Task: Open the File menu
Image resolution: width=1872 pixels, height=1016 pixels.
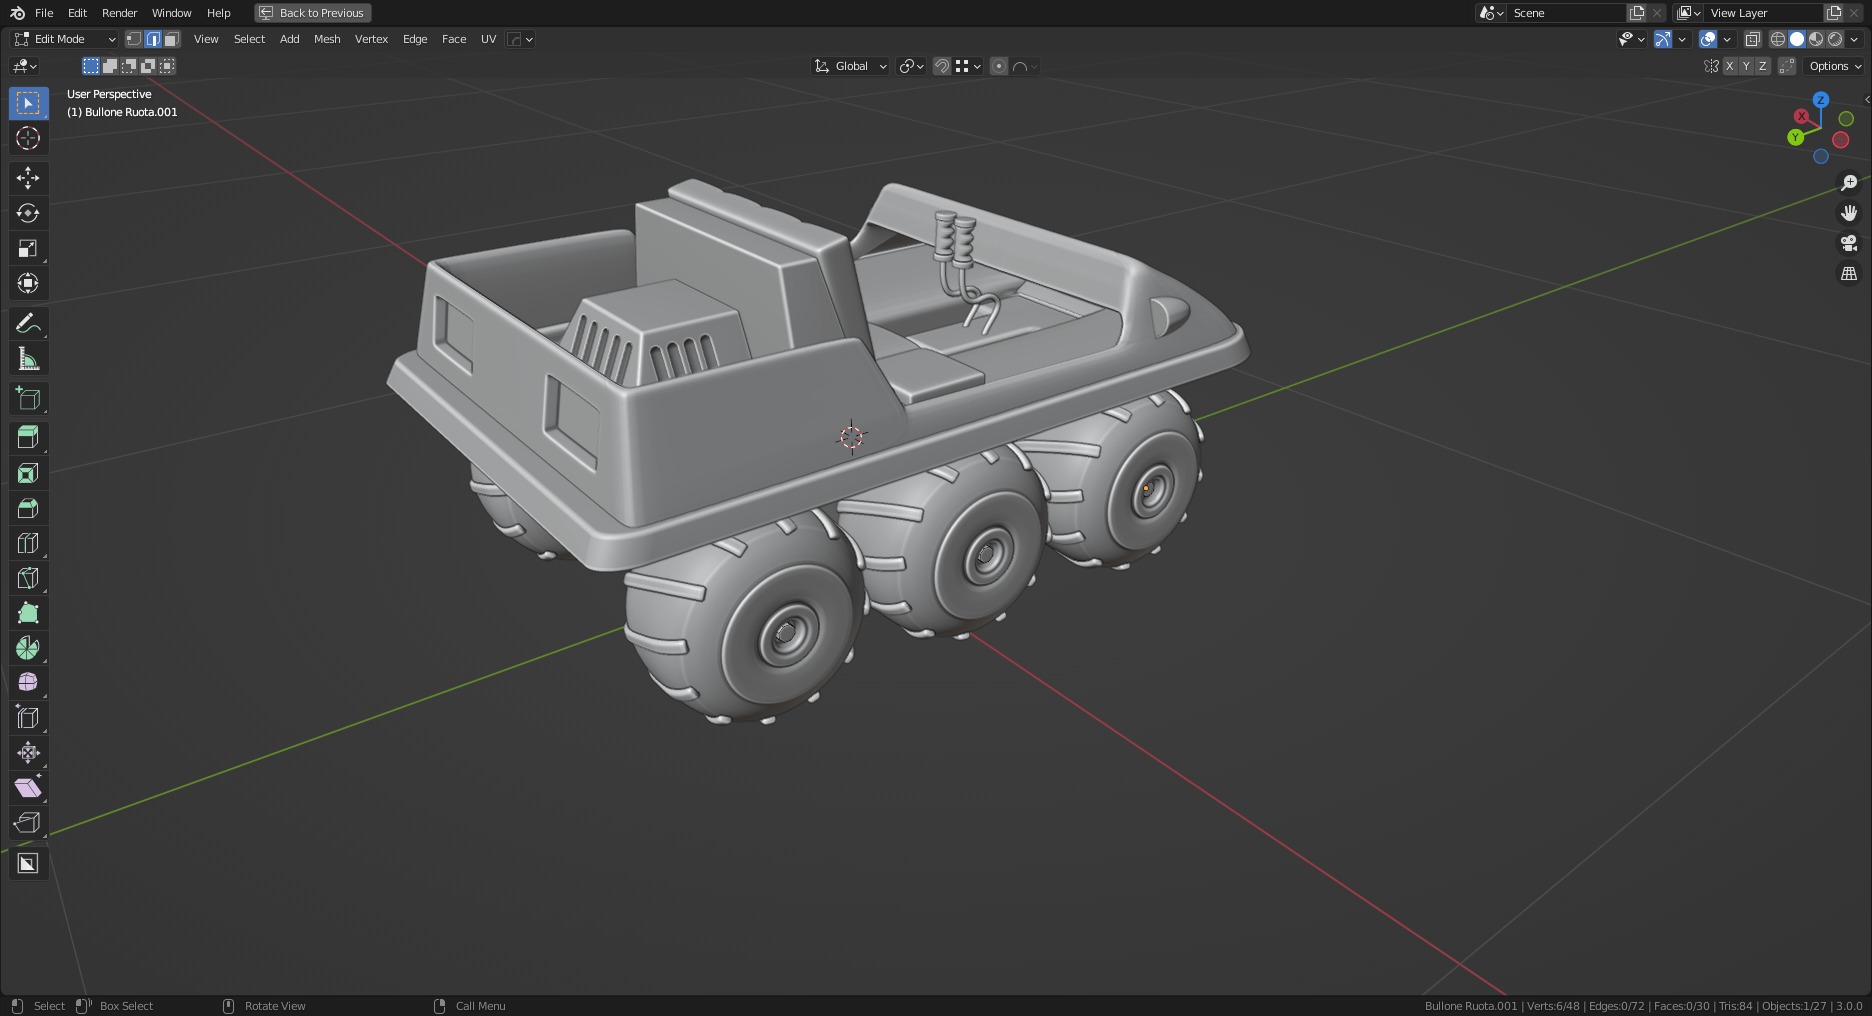Action: [x=44, y=13]
